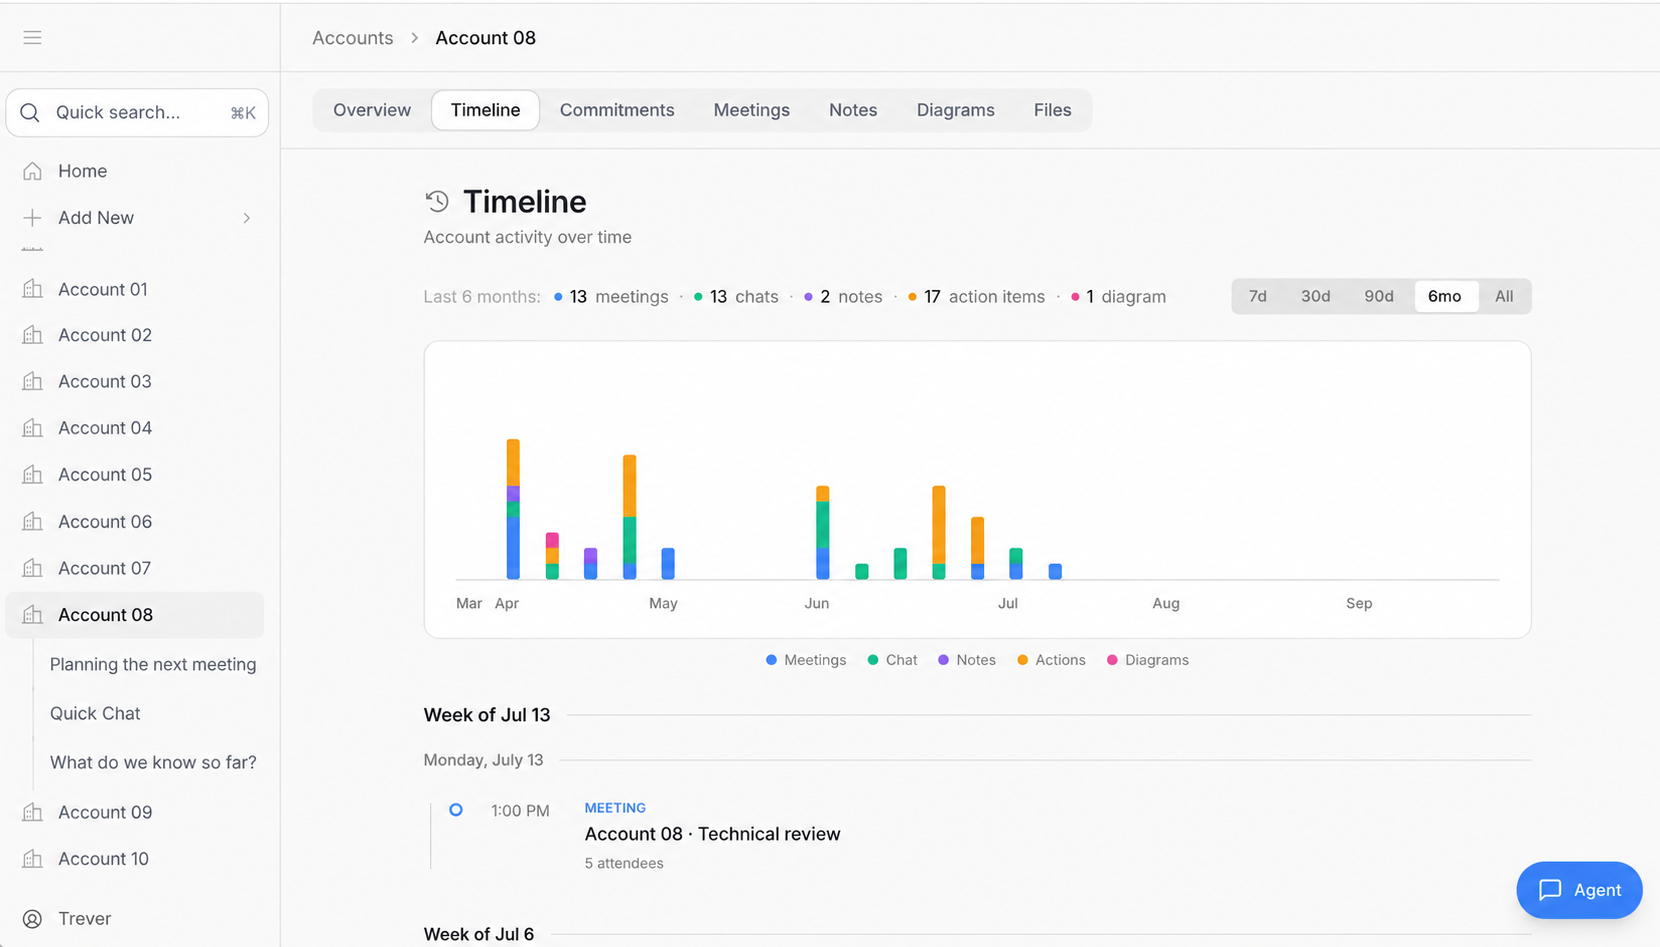The width and height of the screenshot is (1660, 947).
Task: Focus the Quick search input field
Action: pyautogui.click(x=137, y=113)
